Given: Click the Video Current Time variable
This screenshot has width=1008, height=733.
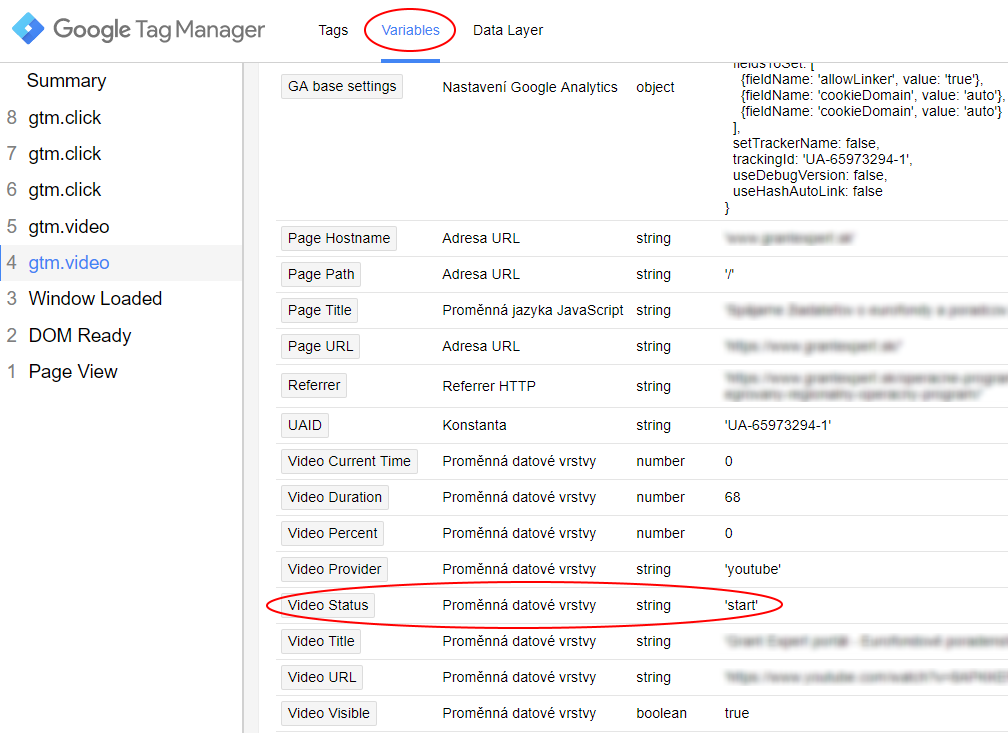Looking at the screenshot, I should click(x=349, y=461).
